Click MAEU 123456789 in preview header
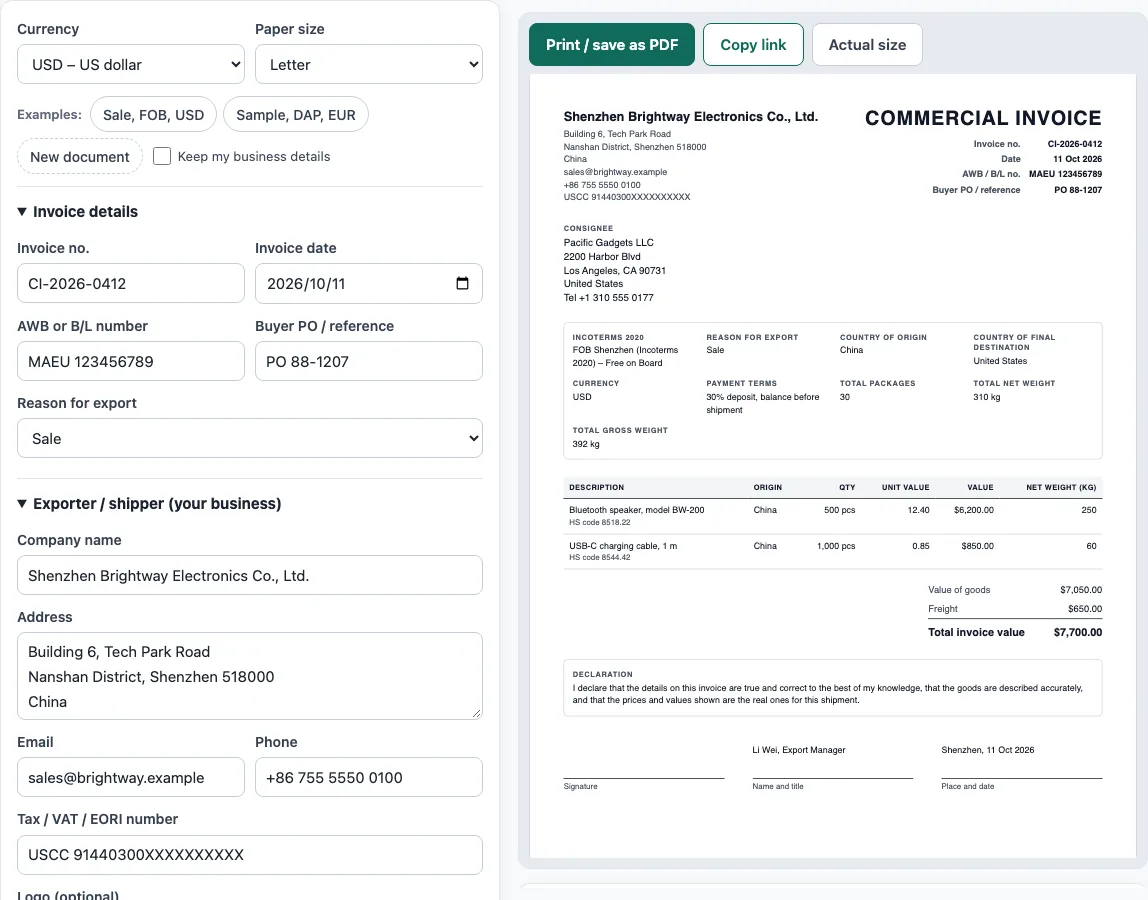 pyautogui.click(x=1065, y=174)
